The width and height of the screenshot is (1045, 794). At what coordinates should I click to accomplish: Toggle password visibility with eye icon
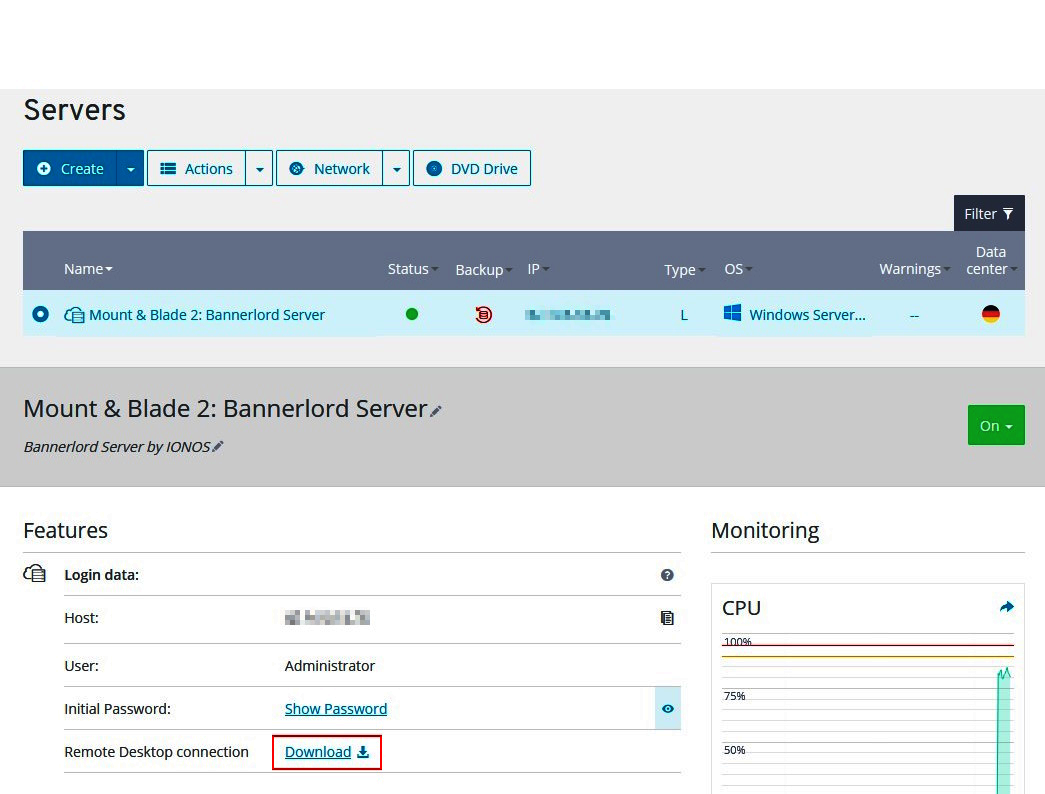[x=667, y=709]
